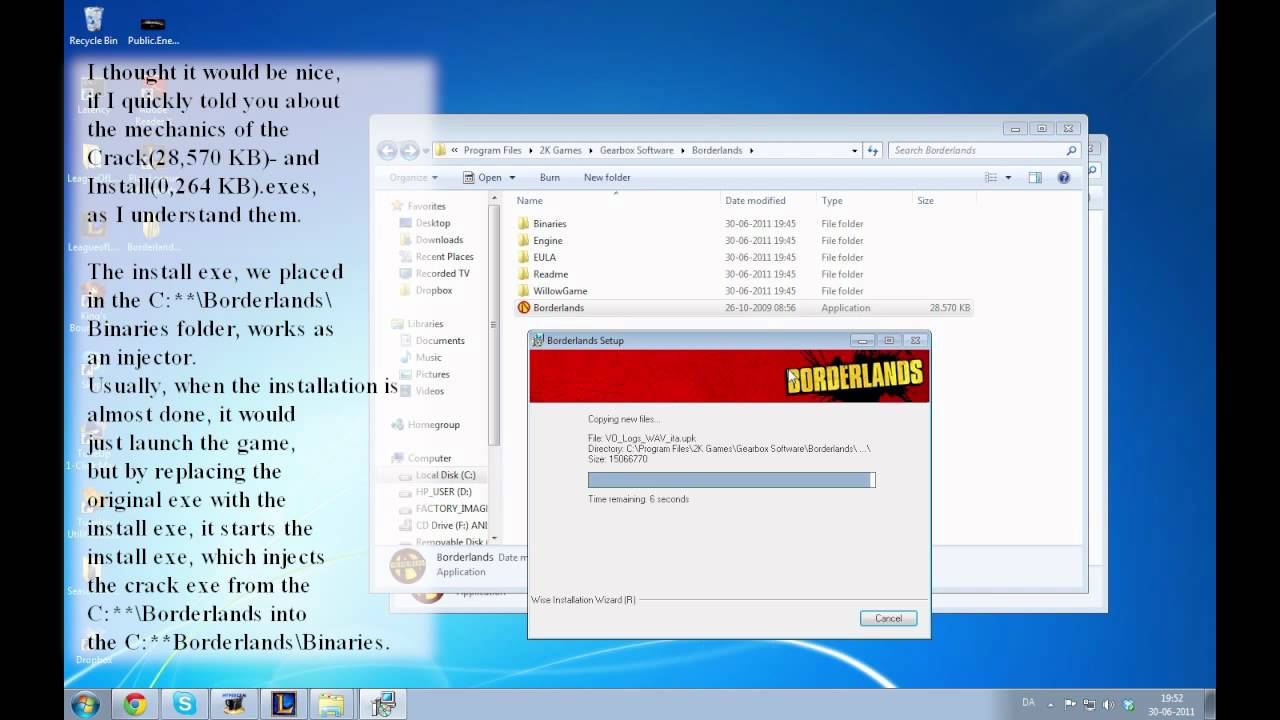Image resolution: width=1280 pixels, height=720 pixels.
Task: Click Explorer Back navigation arrow
Action: point(387,150)
